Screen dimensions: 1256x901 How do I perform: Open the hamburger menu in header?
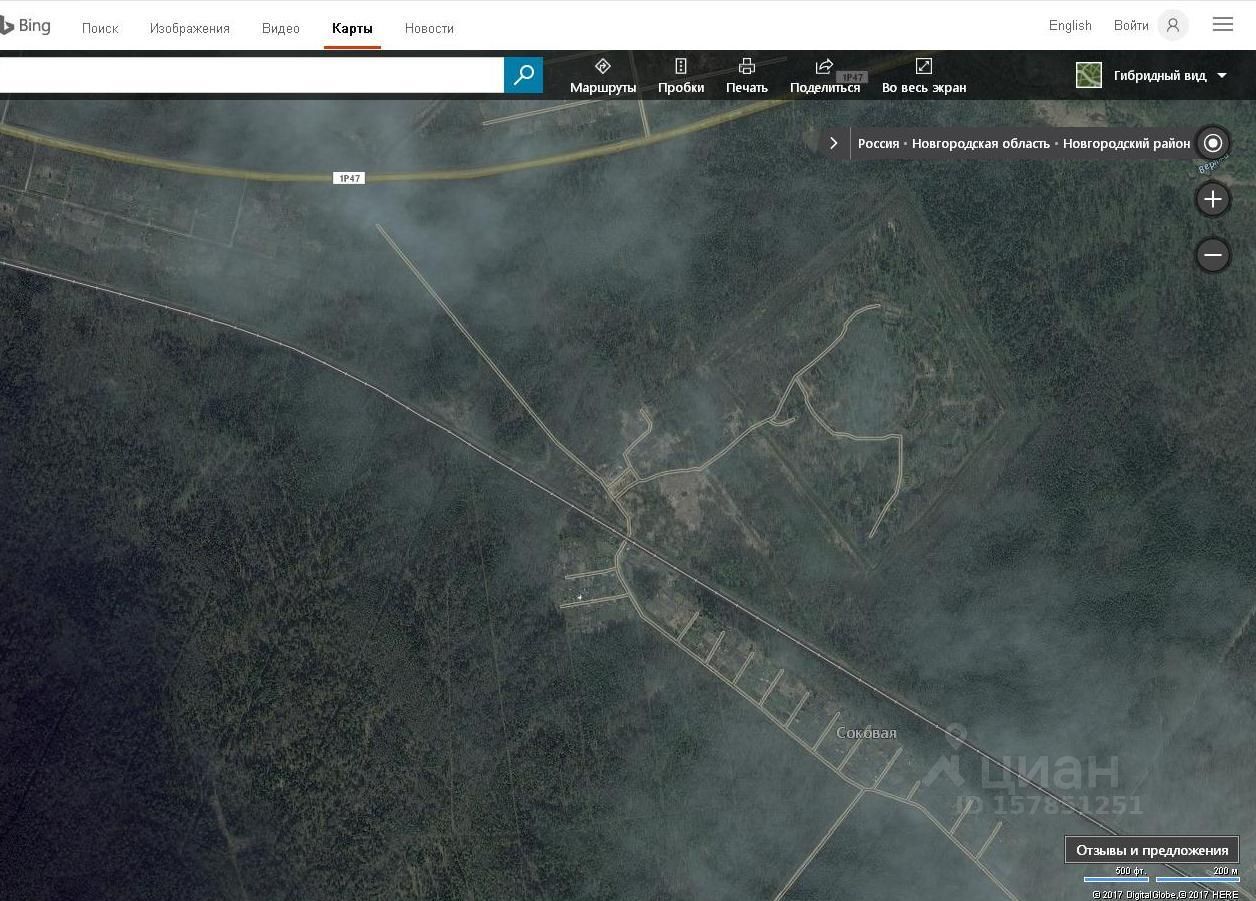(1222, 25)
